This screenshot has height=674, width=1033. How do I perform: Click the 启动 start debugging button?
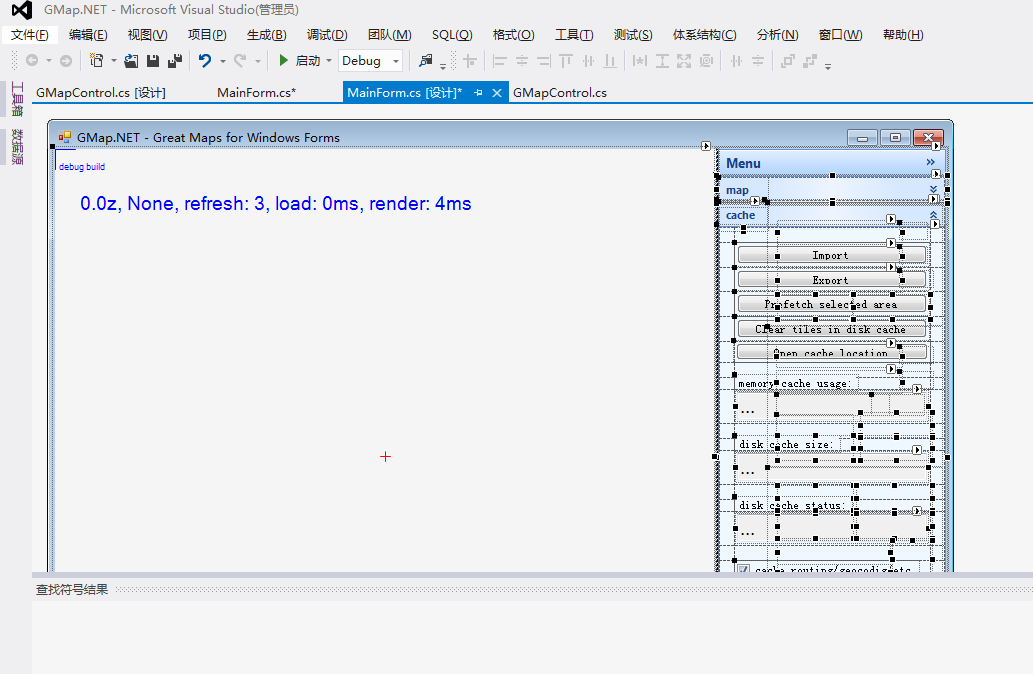pos(300,61)
